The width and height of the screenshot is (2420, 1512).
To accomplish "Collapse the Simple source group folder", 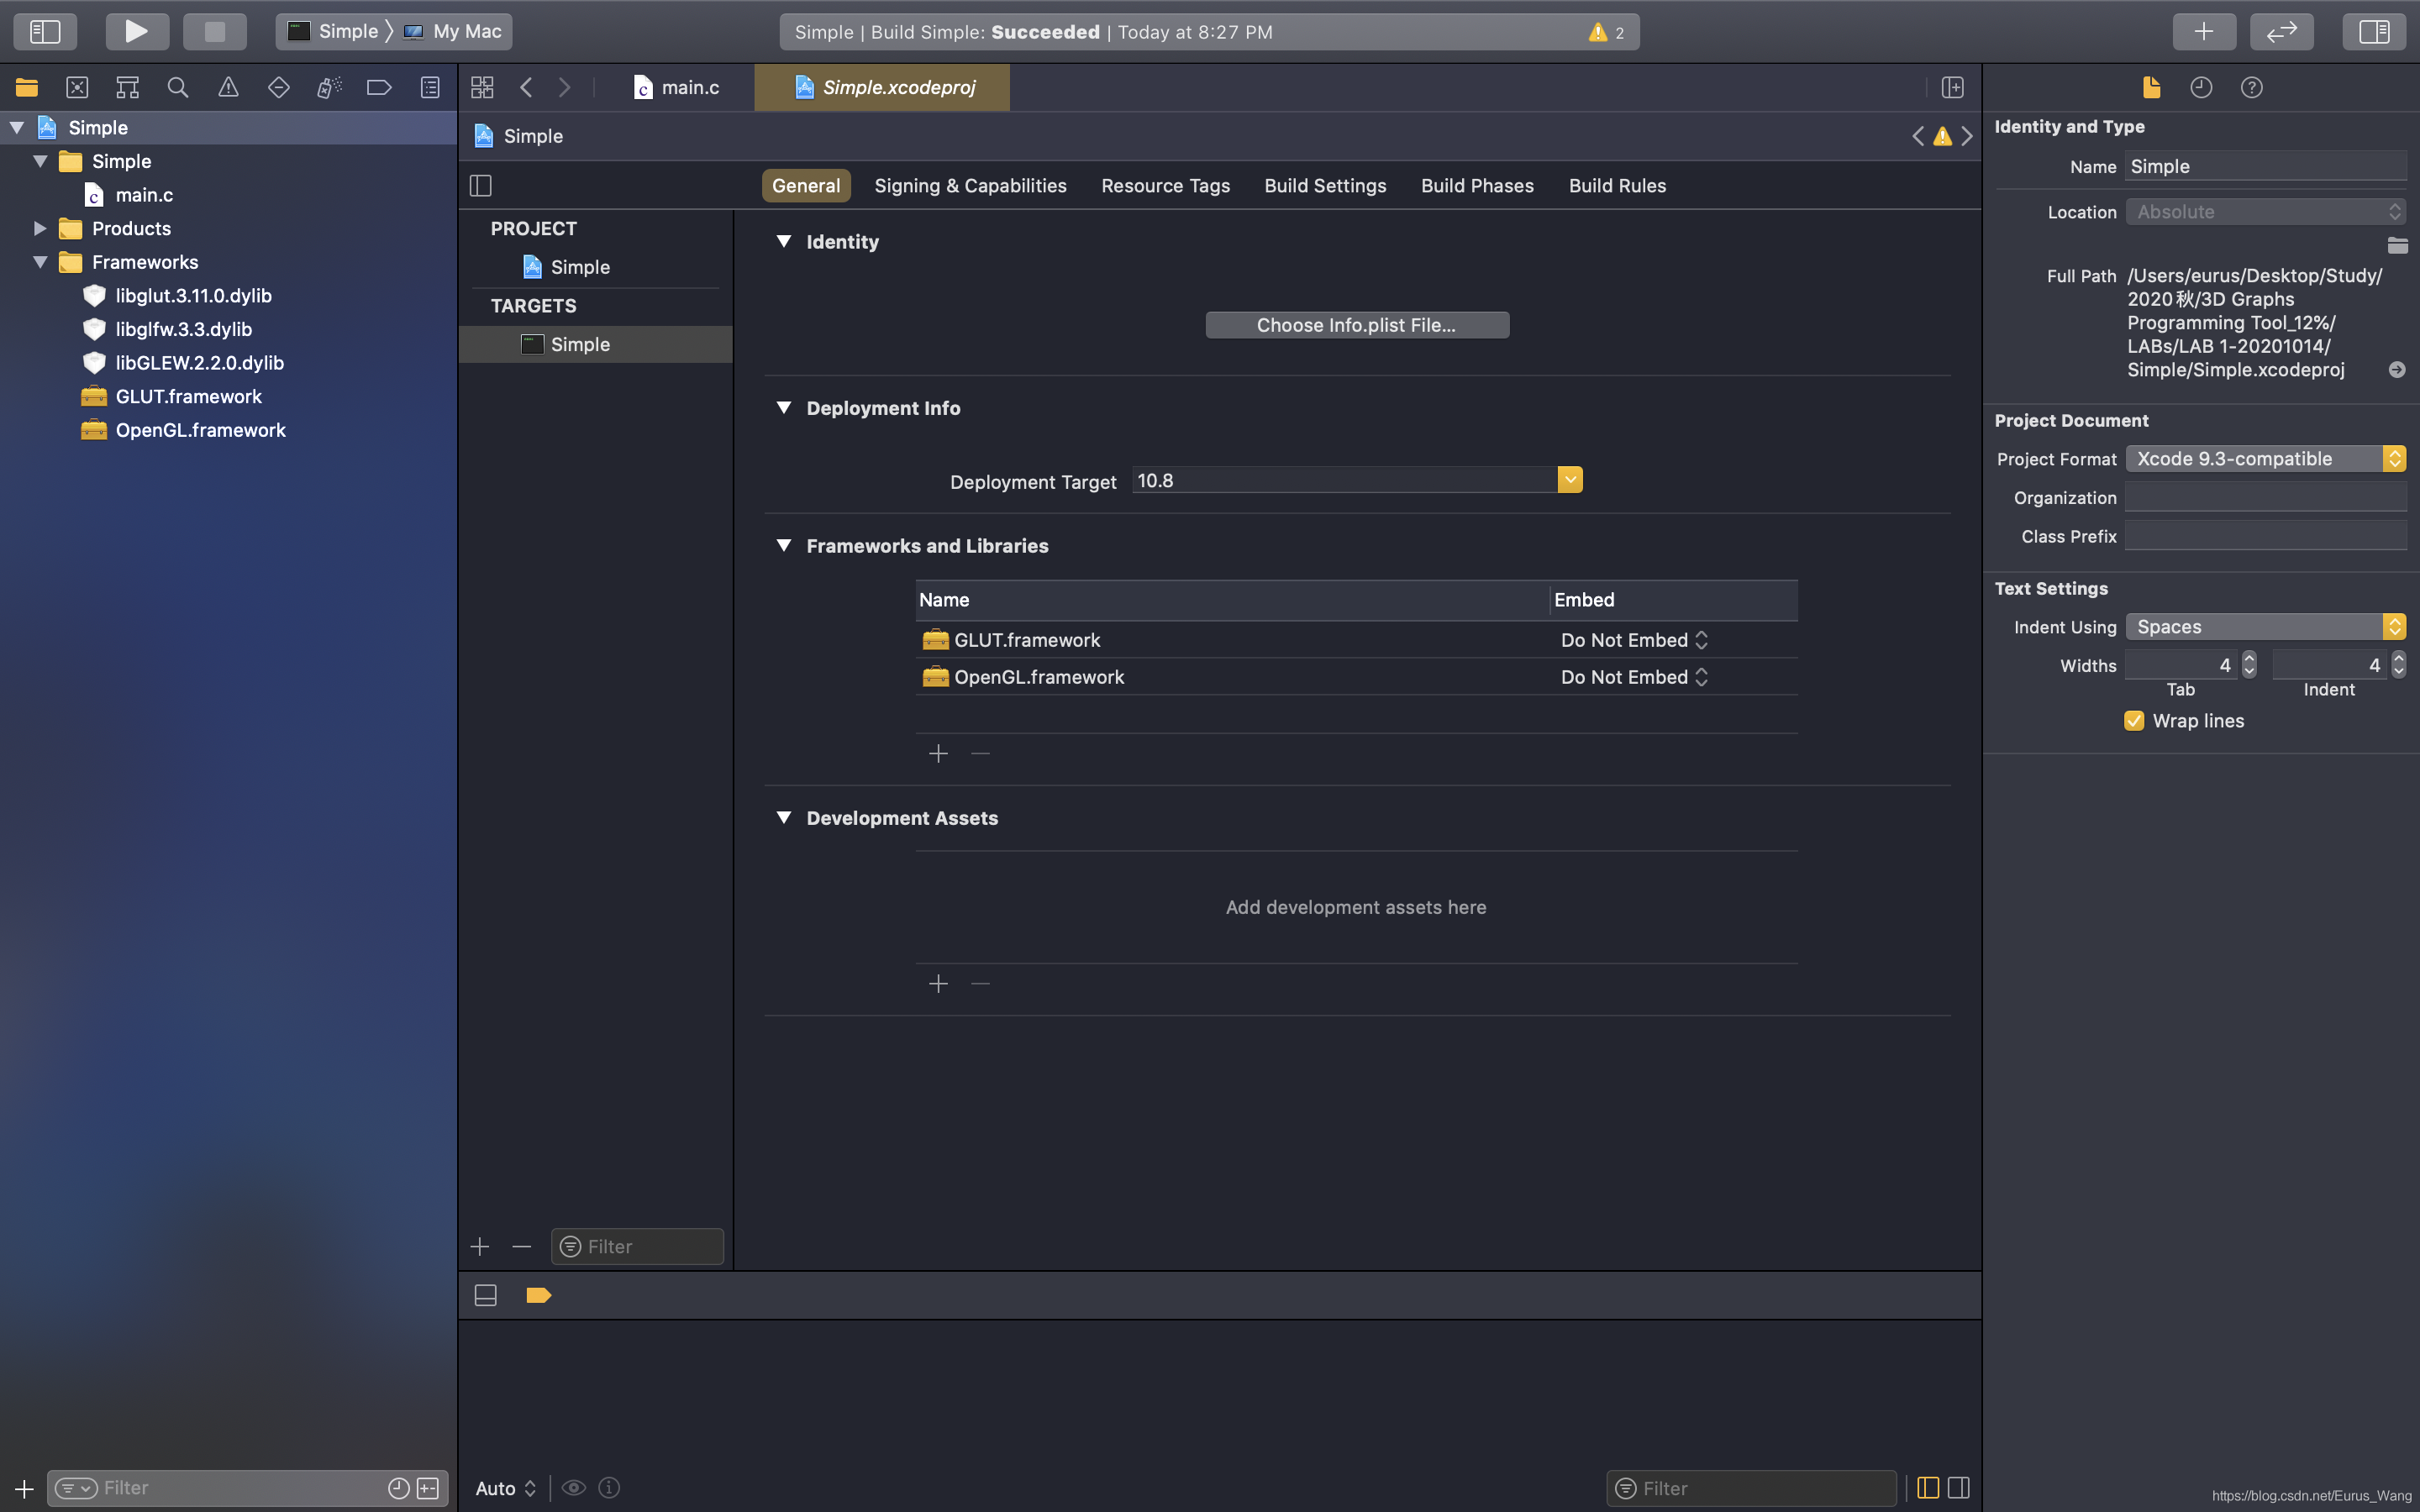I will coord(40,161).
